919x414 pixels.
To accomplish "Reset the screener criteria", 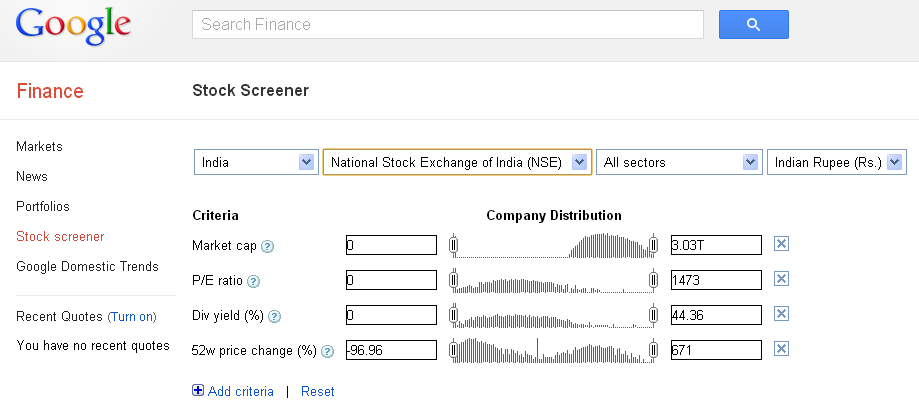I will coord(318,391).
